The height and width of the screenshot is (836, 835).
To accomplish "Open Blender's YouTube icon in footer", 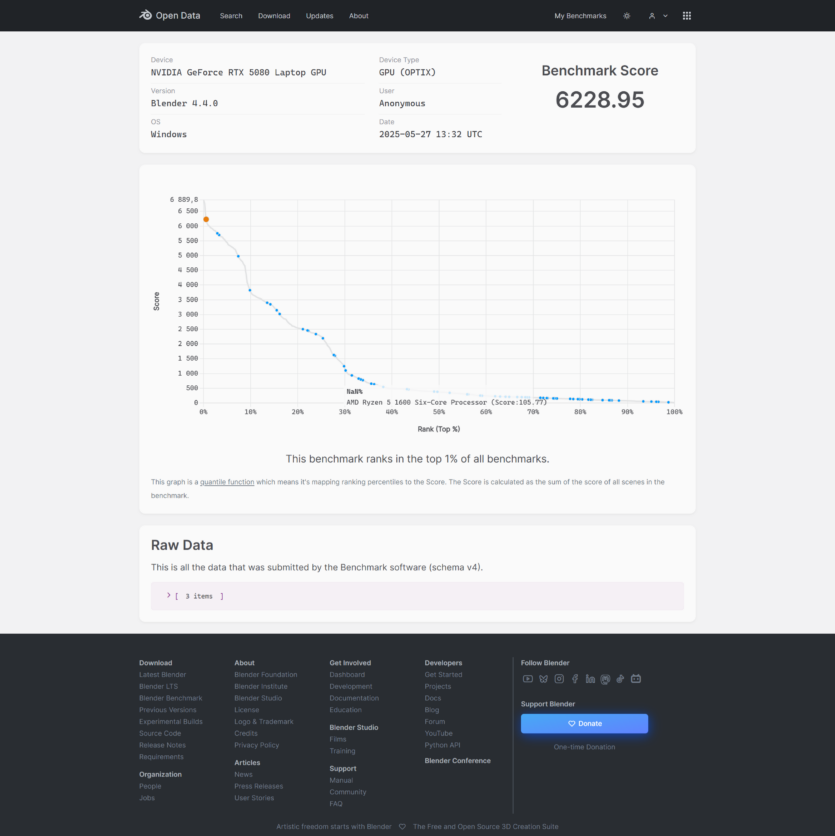I will (527, 679).
